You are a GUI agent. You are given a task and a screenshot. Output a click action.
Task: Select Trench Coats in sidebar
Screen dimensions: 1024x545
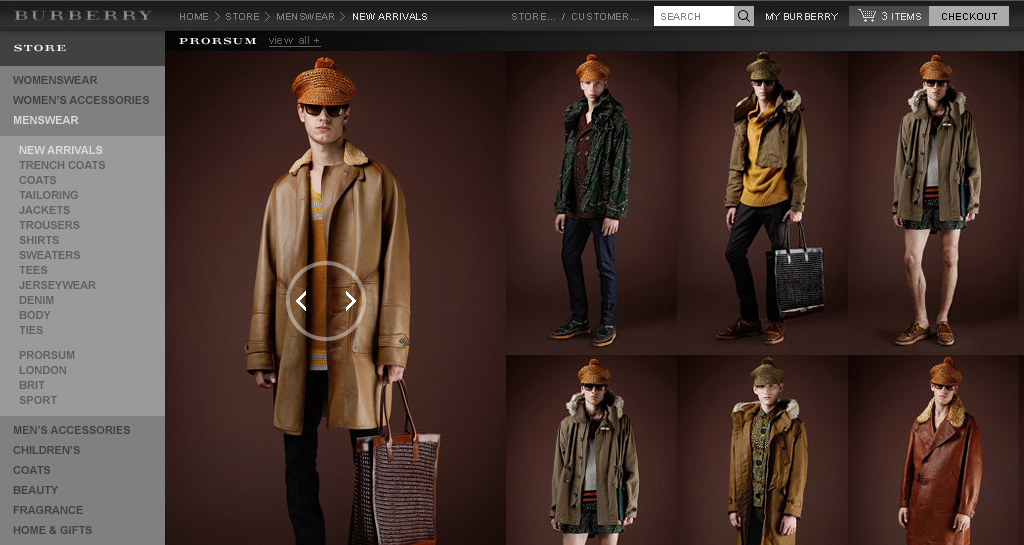(x=62, y=165)
